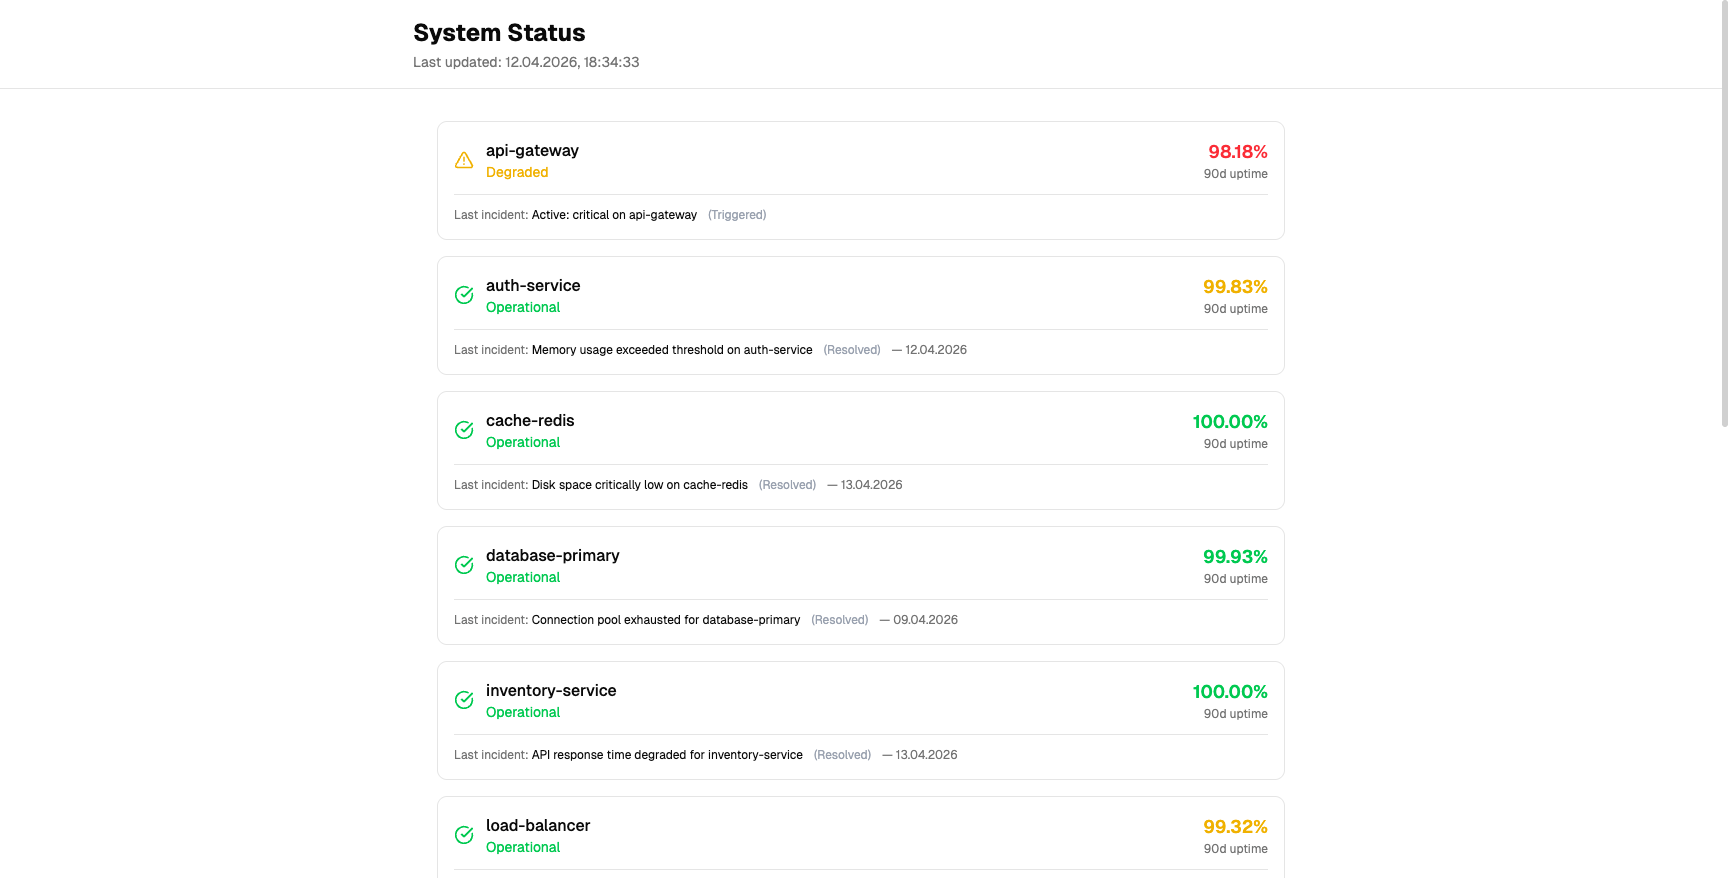Viewport: 1728px width, 878px height.
Task: Click the auth-service Operational status label
Action: click(x=523, y=307)
